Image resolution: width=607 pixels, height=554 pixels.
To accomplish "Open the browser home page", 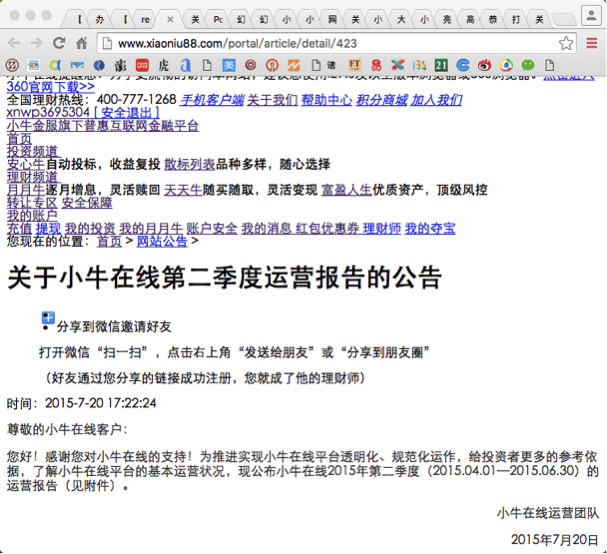I will coord(81,43).
